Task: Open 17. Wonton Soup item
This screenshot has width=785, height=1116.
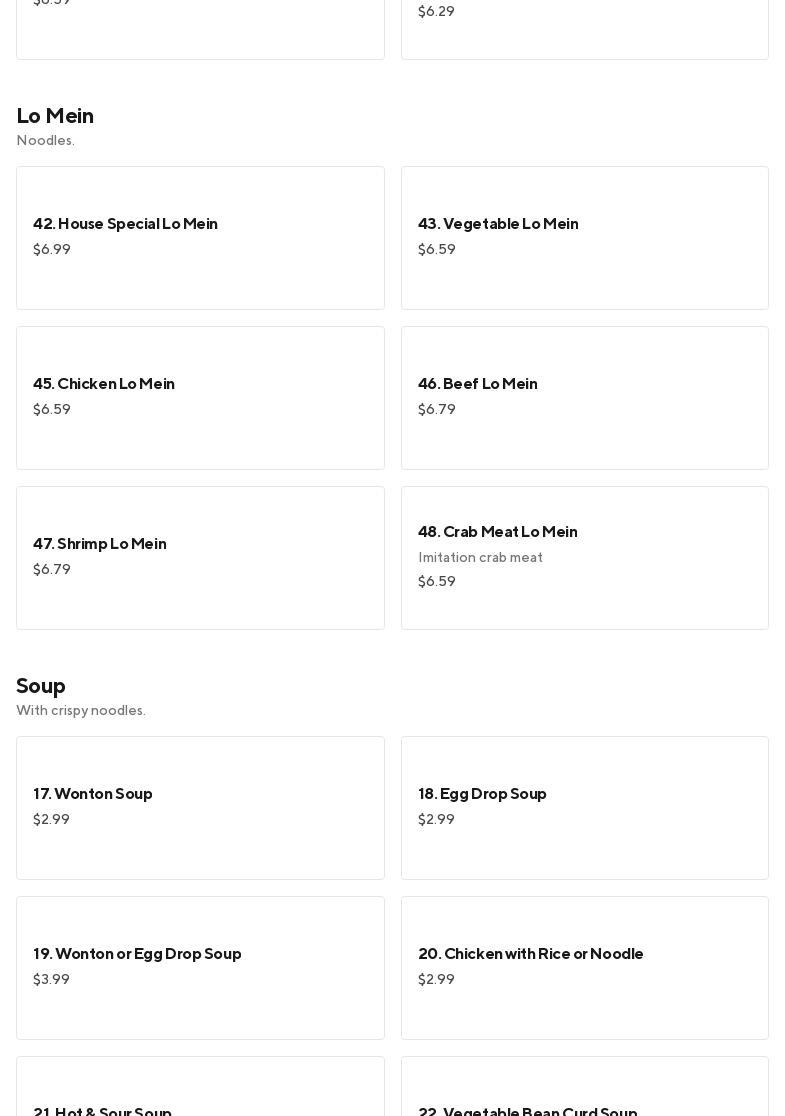Action: point(200,807)
